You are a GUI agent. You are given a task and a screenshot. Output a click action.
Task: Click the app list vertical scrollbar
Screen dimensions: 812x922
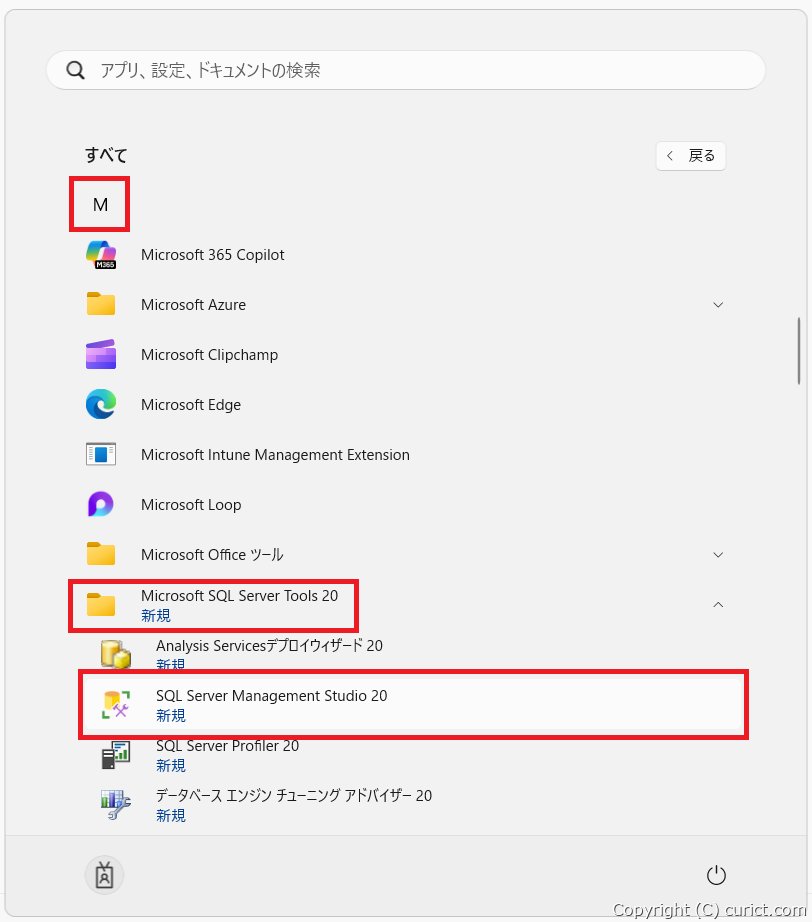pos(798,351)
